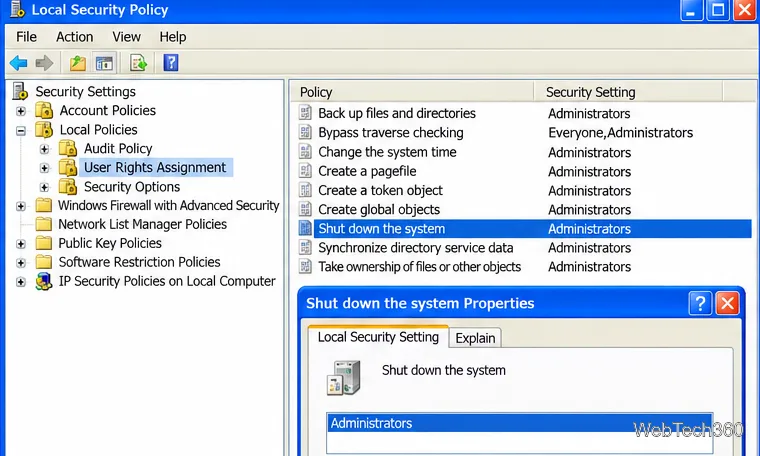Click the server icon in Properties dialog

(x=344, y=377)
